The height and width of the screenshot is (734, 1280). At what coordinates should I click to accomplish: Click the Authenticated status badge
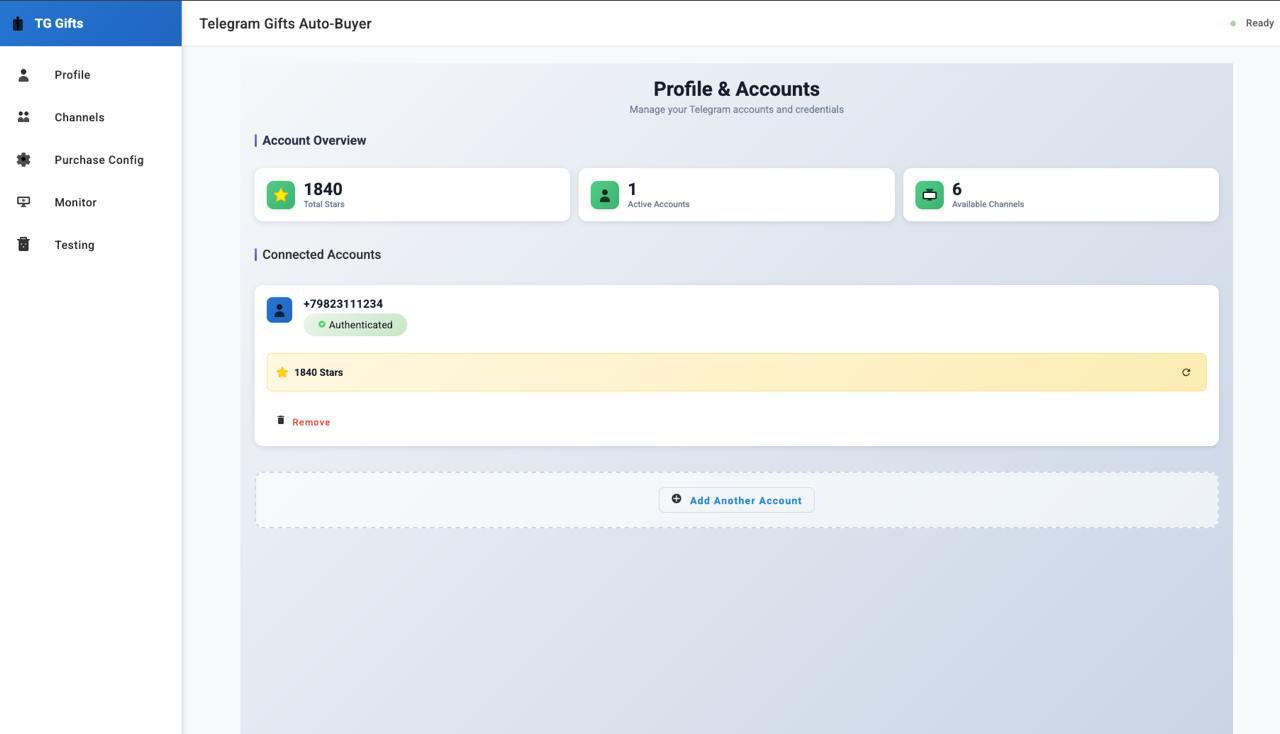(355, 325)
